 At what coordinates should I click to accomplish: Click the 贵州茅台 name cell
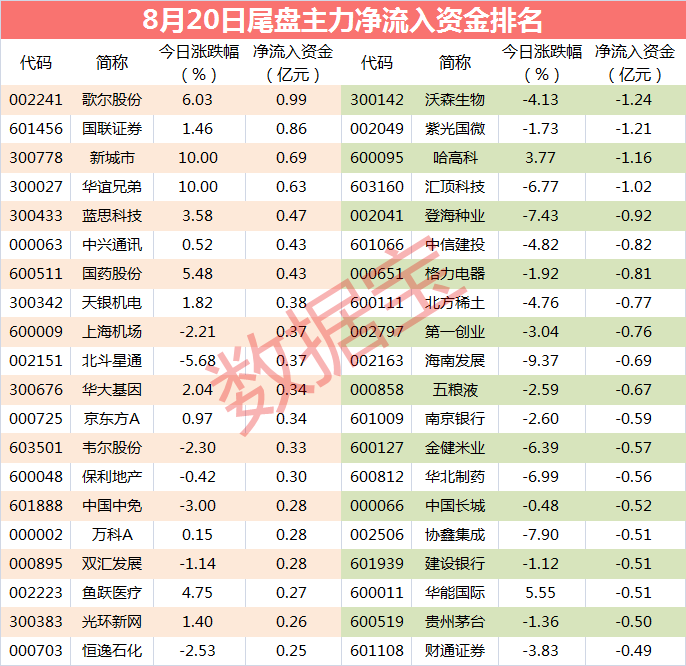point(455,621)
